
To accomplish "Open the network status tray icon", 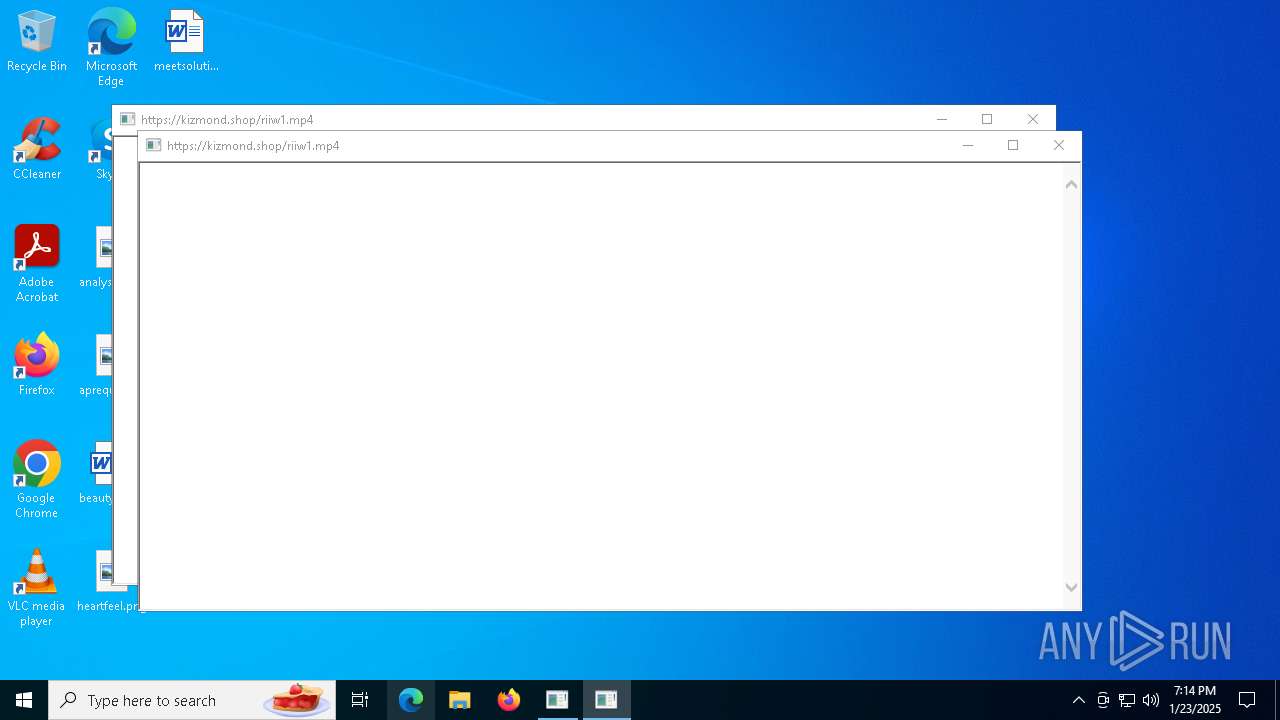I will coord(1127,700).
